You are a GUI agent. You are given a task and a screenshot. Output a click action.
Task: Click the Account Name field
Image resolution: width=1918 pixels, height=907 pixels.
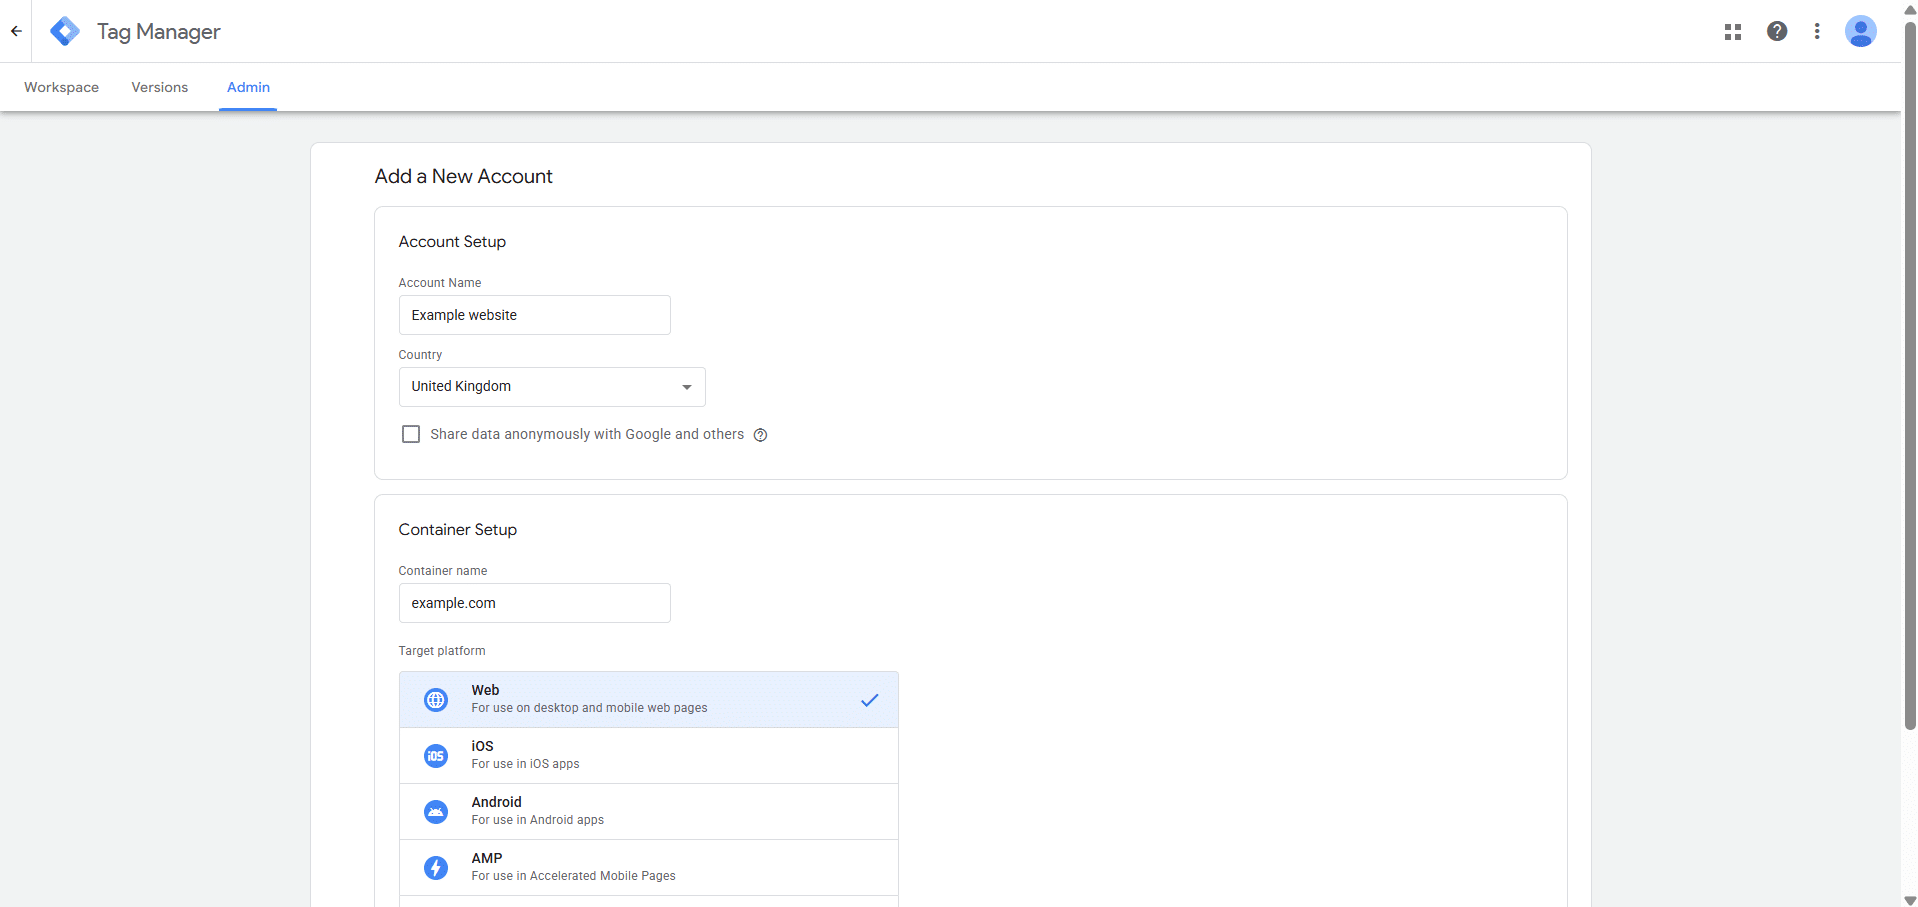[x=534, y=315]
